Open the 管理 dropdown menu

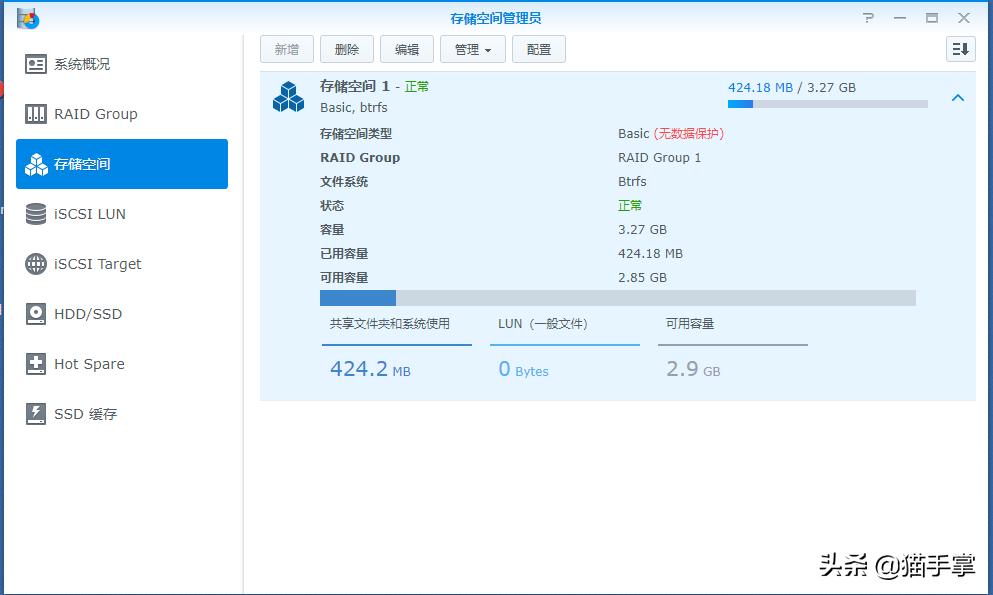[x=472, y=48]
